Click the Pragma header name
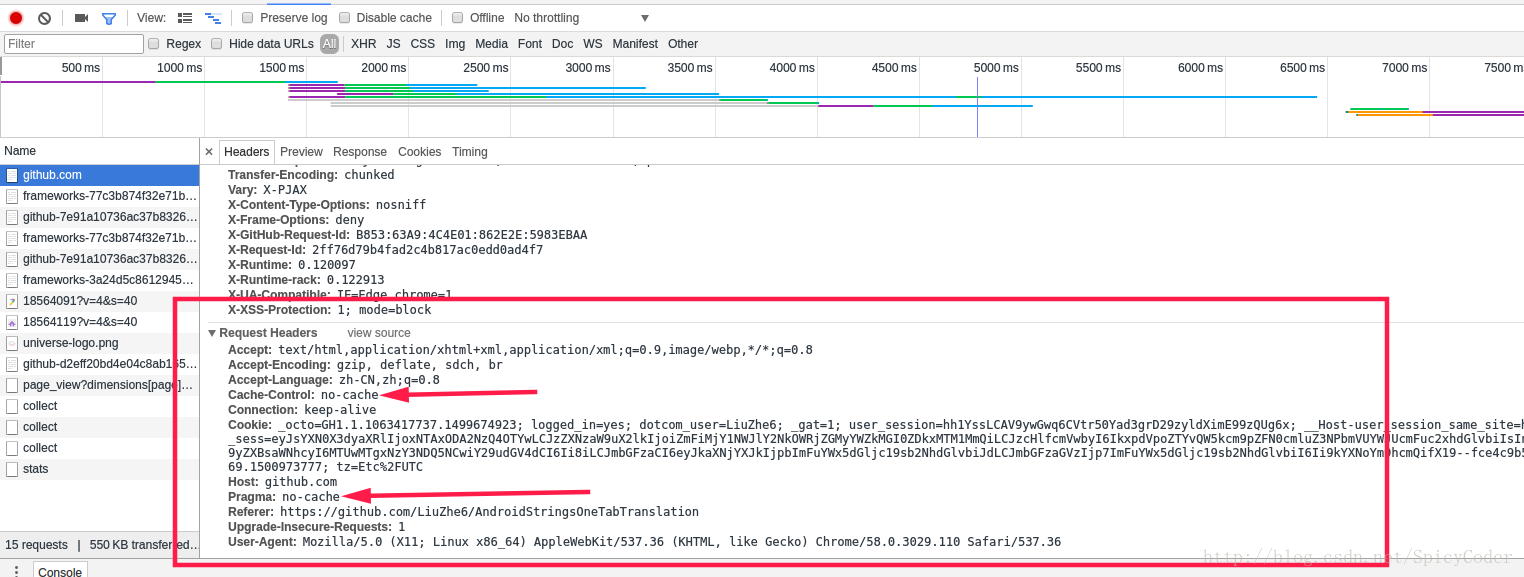Viewport: 1524px width, 577px height. (x=253, y=497)
